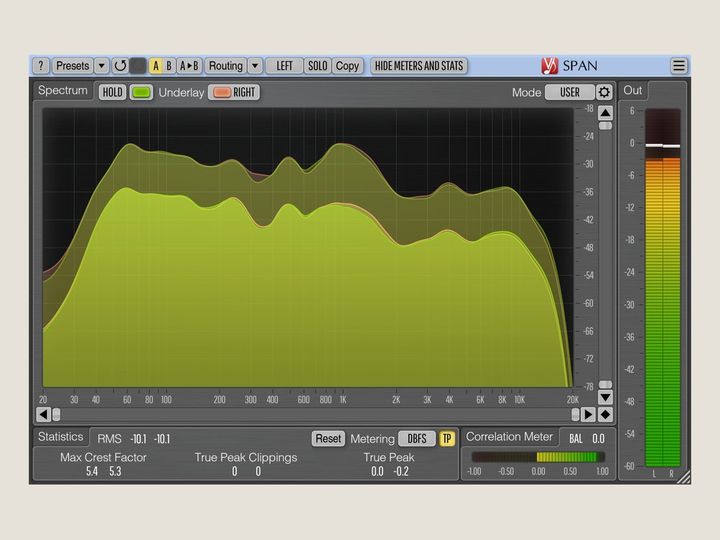
Task: Click the undo circular arrow icon
Action: [x=120, y=66]
